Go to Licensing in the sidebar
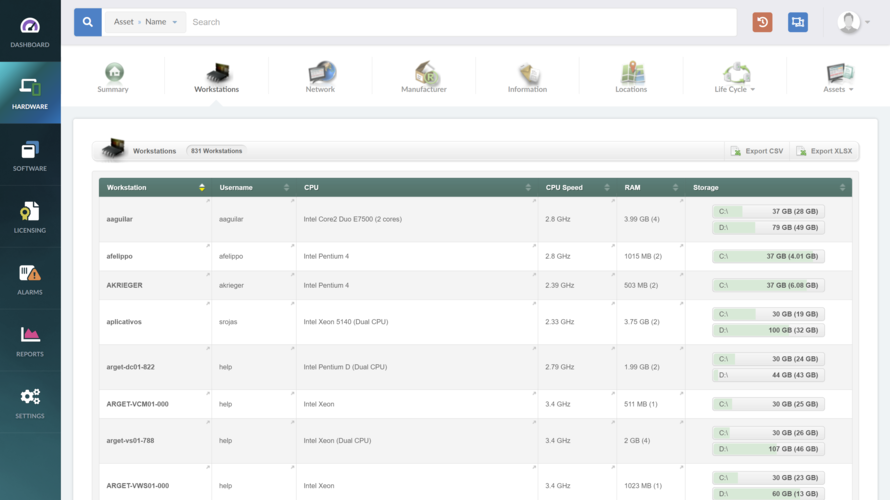The image size is (890, 500). click(30, 218)
